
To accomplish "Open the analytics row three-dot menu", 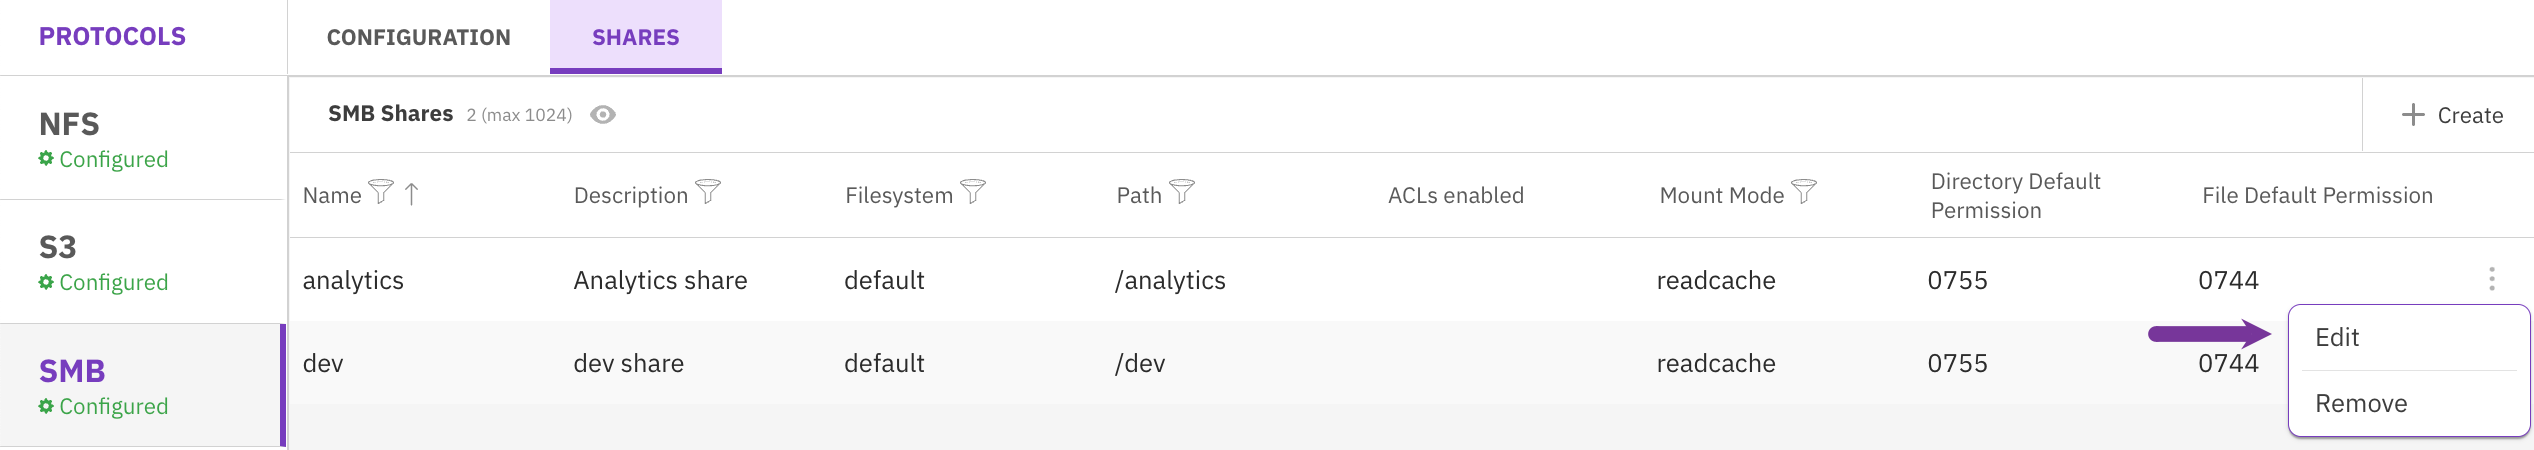I will (x=2491, y=279).
